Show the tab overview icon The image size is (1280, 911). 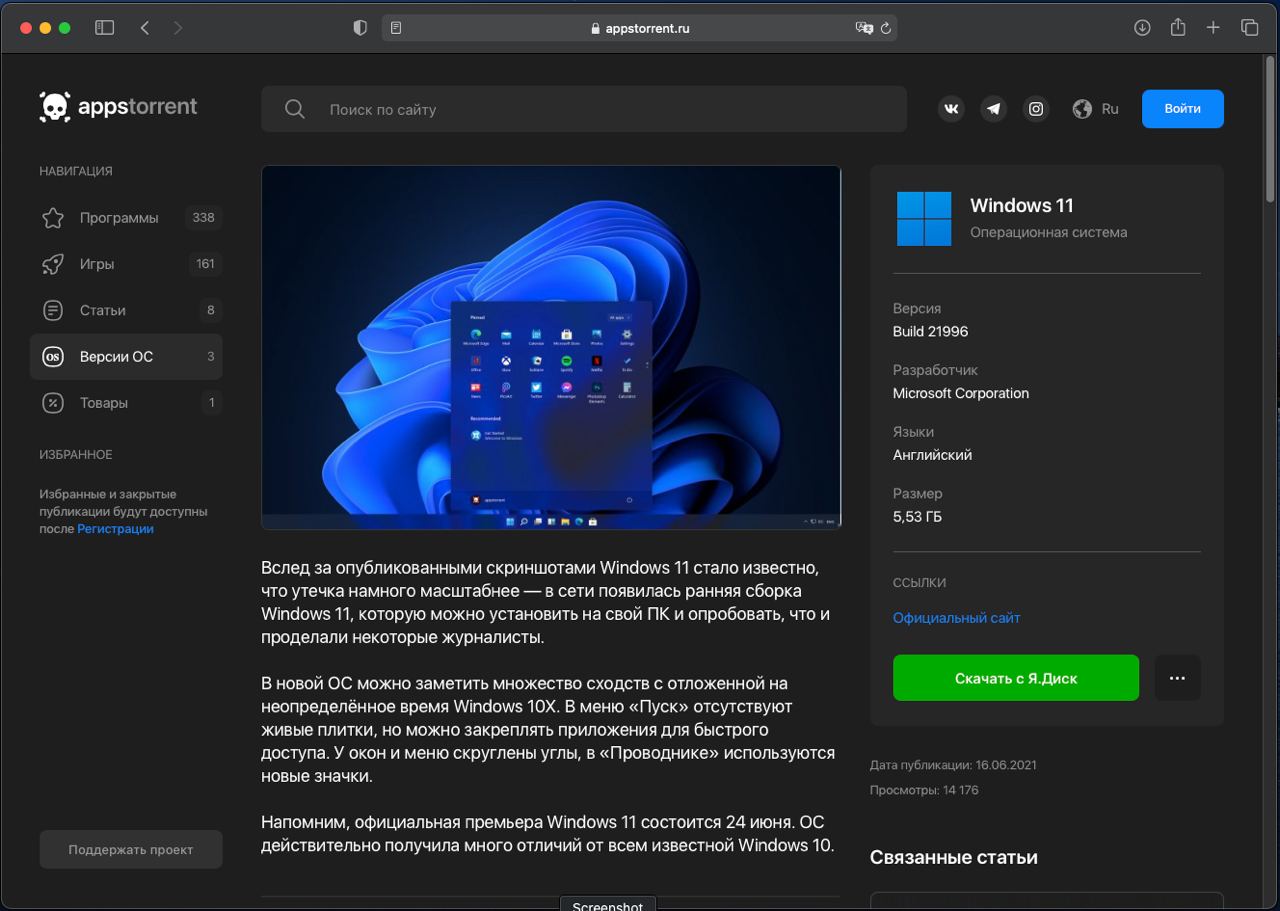click(x=1249, y=28)
